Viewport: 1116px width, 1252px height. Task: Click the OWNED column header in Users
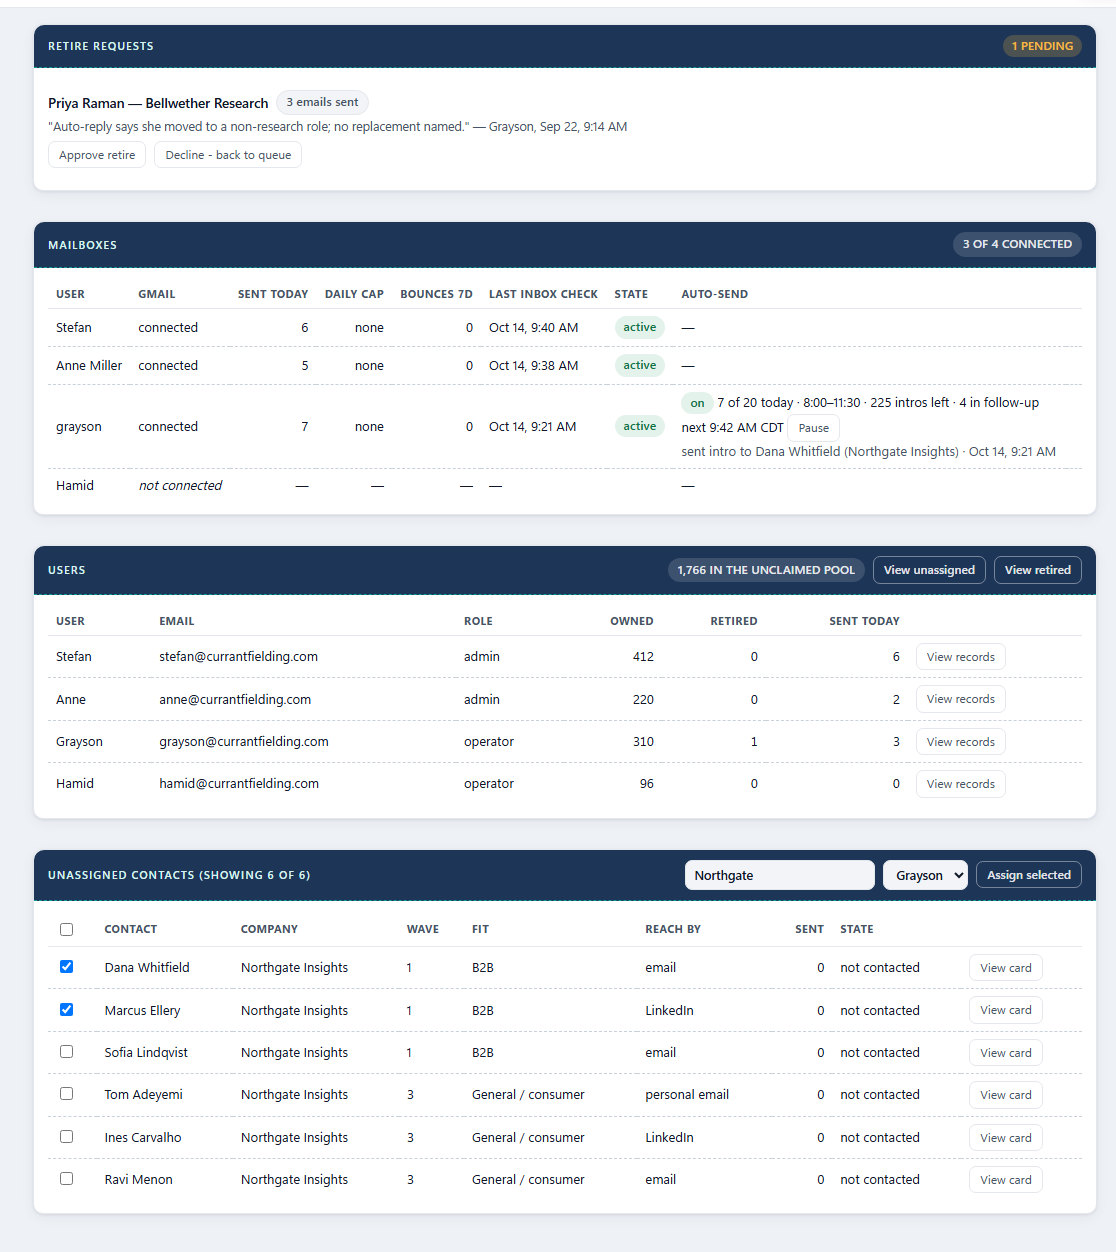coord(632,621)
